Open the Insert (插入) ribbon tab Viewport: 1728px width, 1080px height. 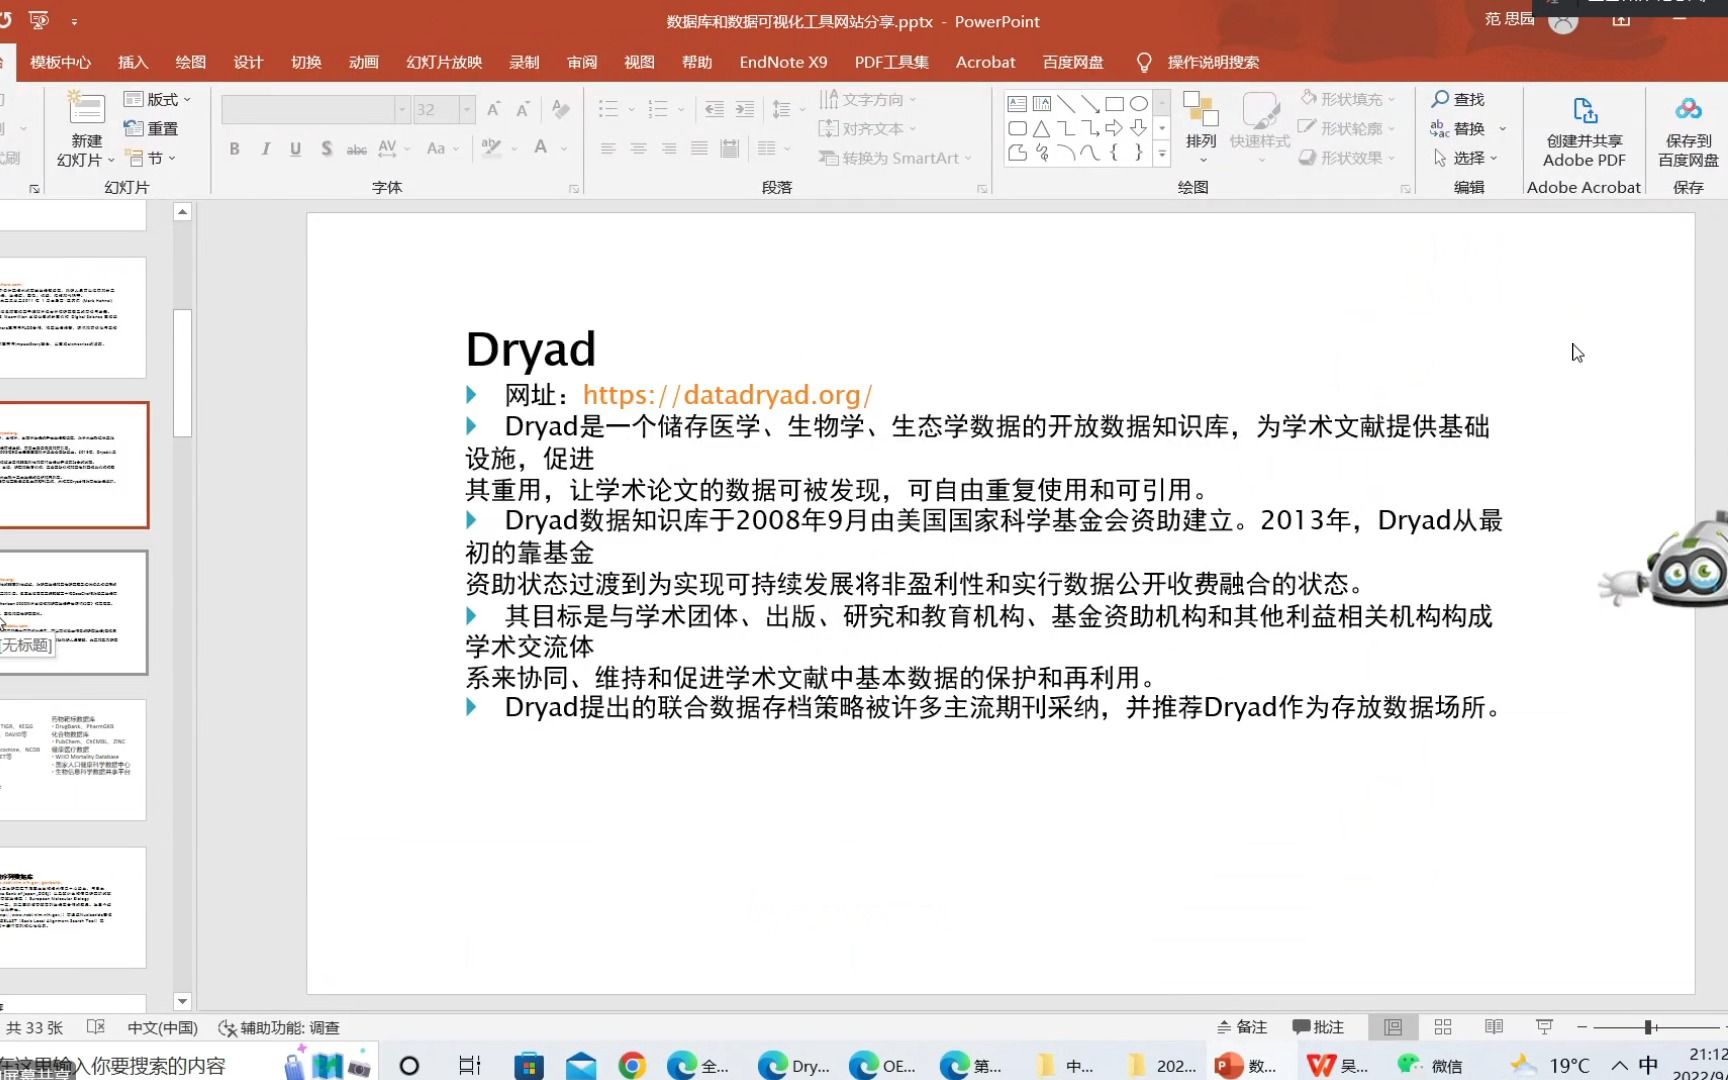point(133,62)
